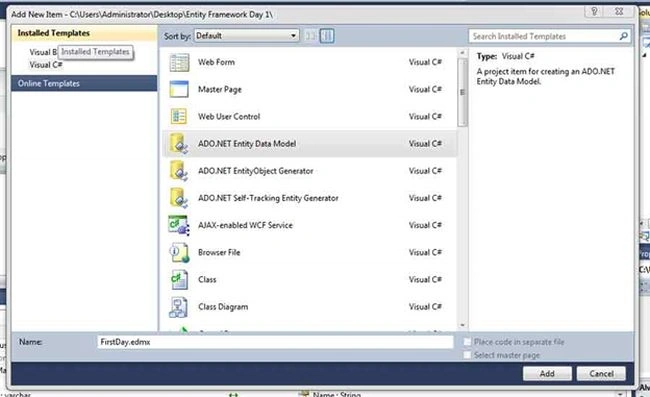The image size is (650, 397).
Task: Select 'ADO.NET Self-Tracking Entity Generator' label
Action: tap(268, 198)
